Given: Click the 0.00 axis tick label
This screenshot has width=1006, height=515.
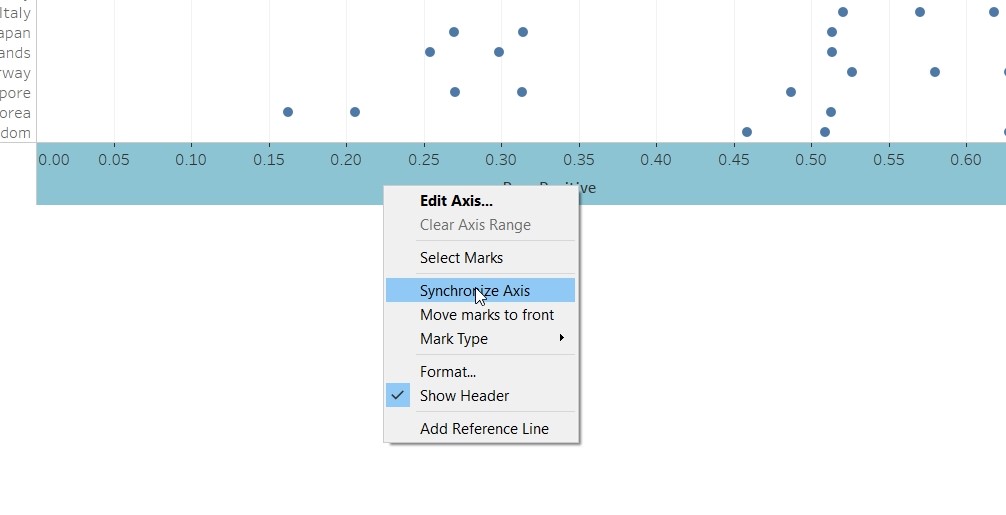Looking at the screenshot, I should click(x=54, y=159).
